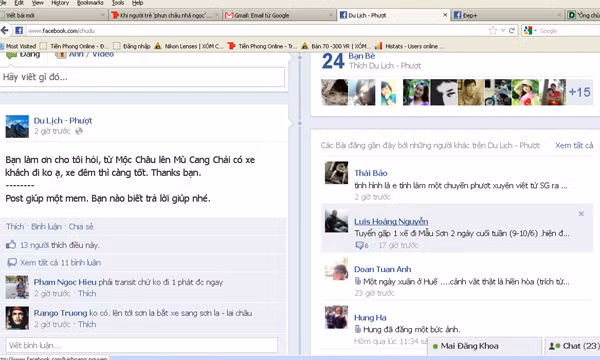This screenshot has width=600, height=360.
Task: Click the reload page icon
Action: [x=512, y=31]
